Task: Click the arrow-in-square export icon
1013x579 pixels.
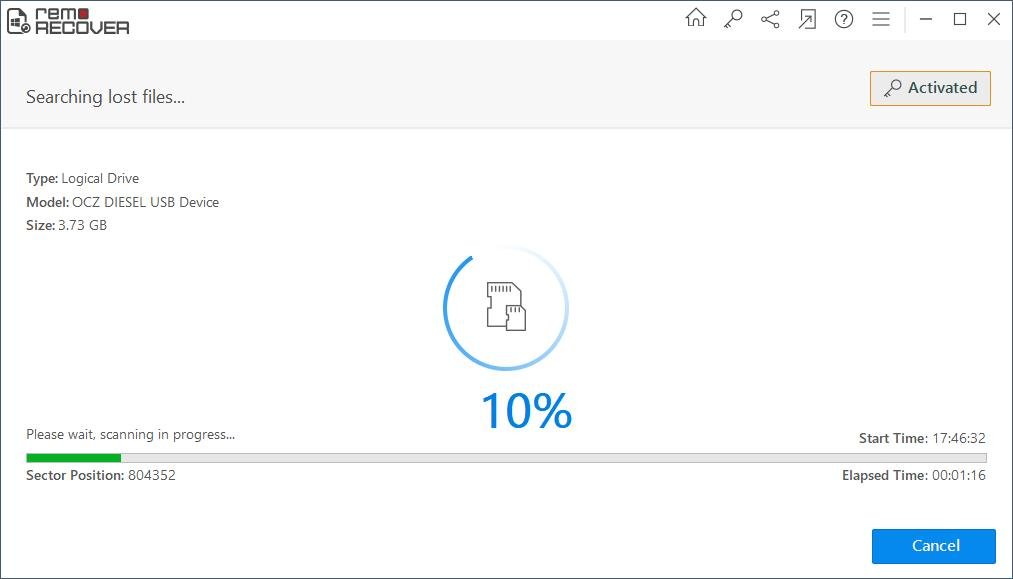Action: 807,19
